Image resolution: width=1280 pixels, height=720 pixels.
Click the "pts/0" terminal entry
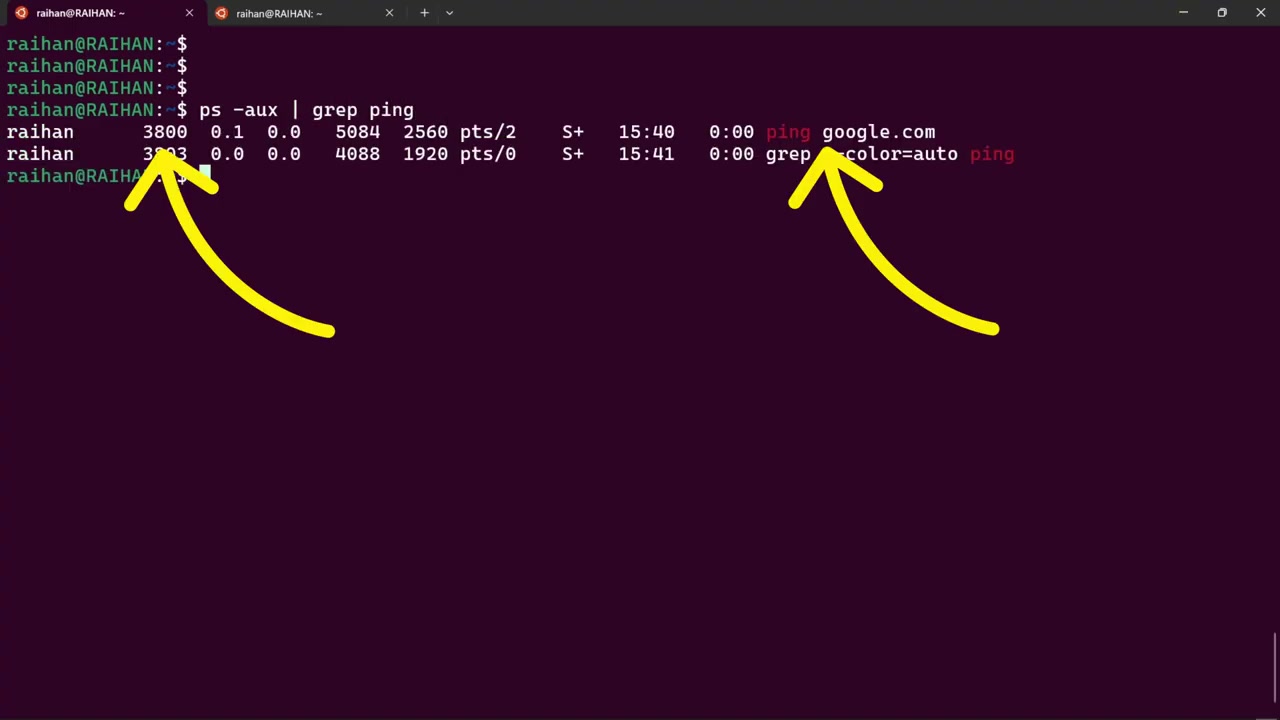coord(488,154)
